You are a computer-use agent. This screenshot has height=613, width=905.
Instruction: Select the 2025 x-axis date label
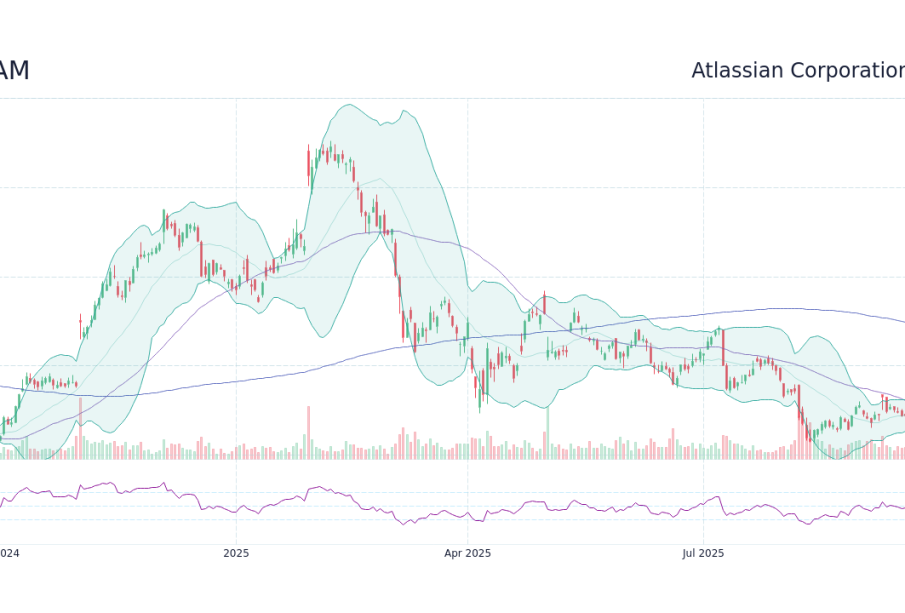(x=236, y=554)
